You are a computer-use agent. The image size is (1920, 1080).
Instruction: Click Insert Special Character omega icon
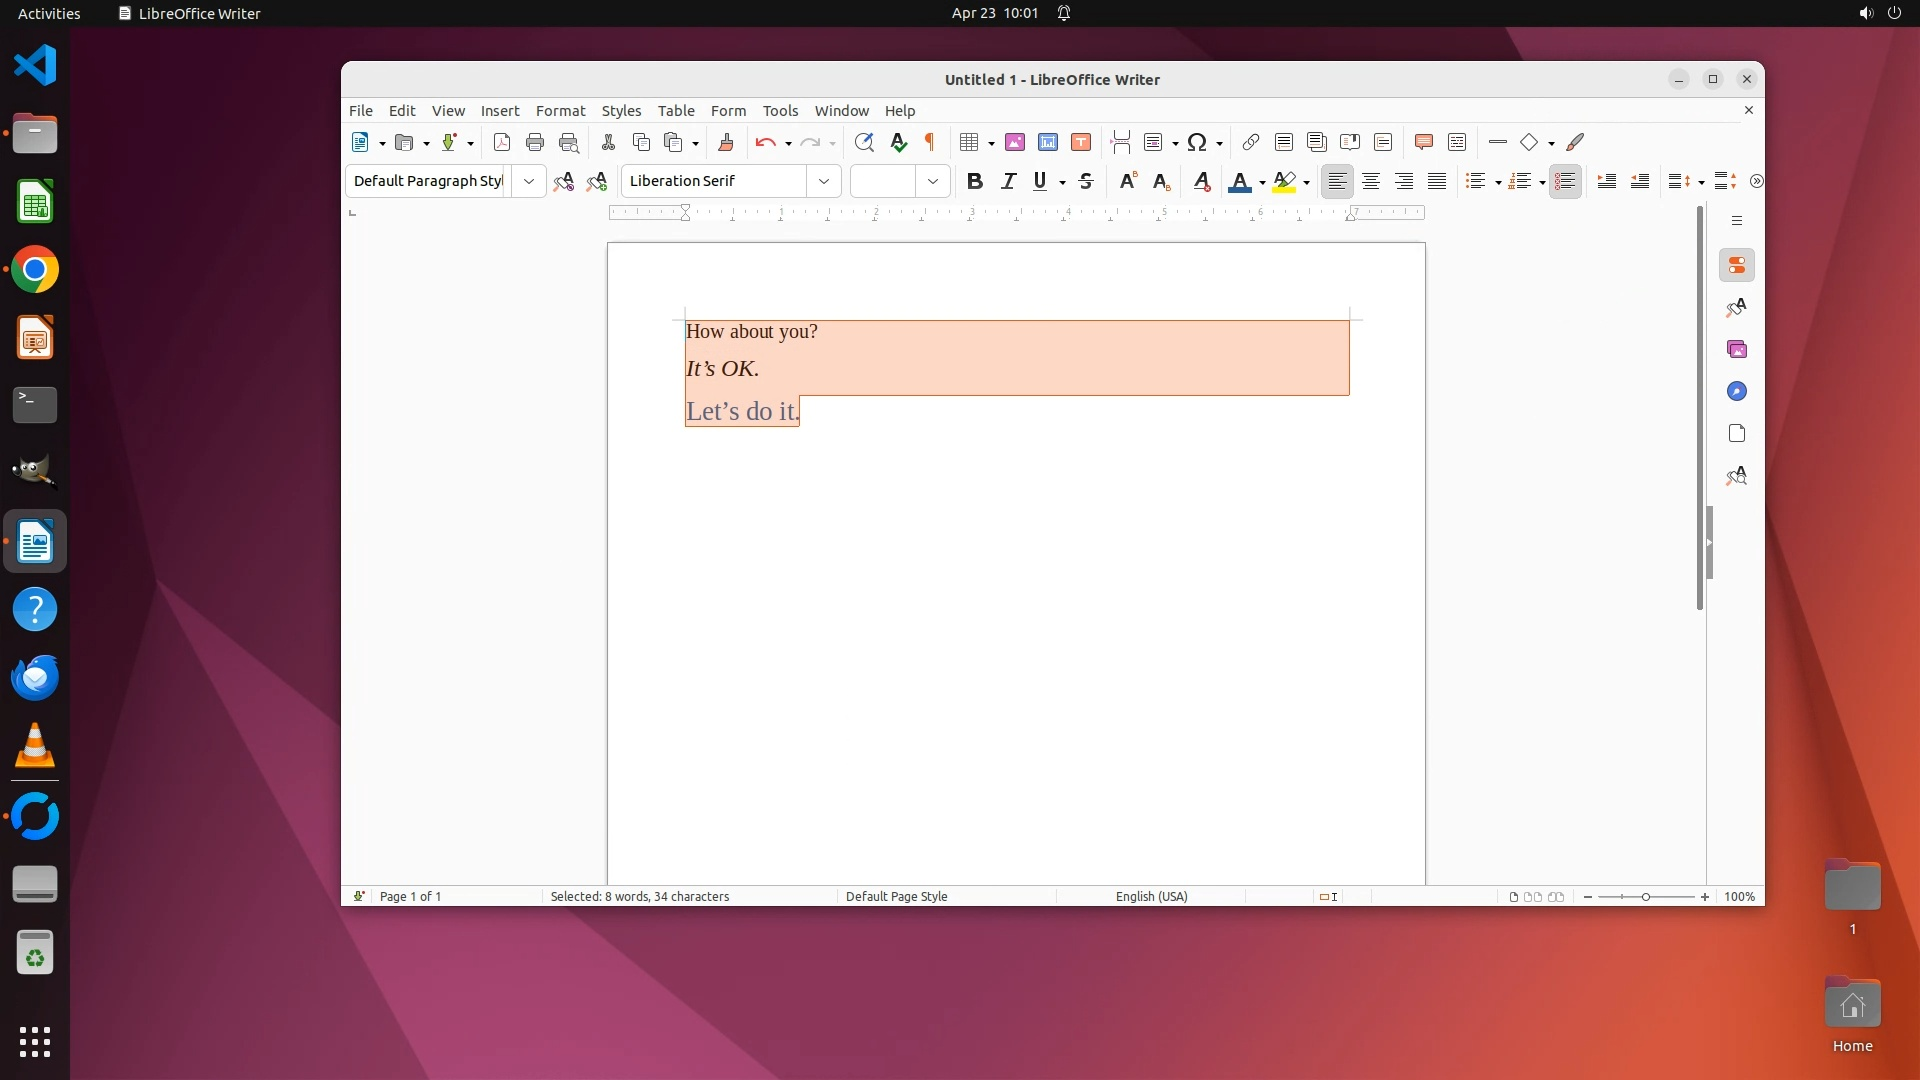[x=1196, y=142]
